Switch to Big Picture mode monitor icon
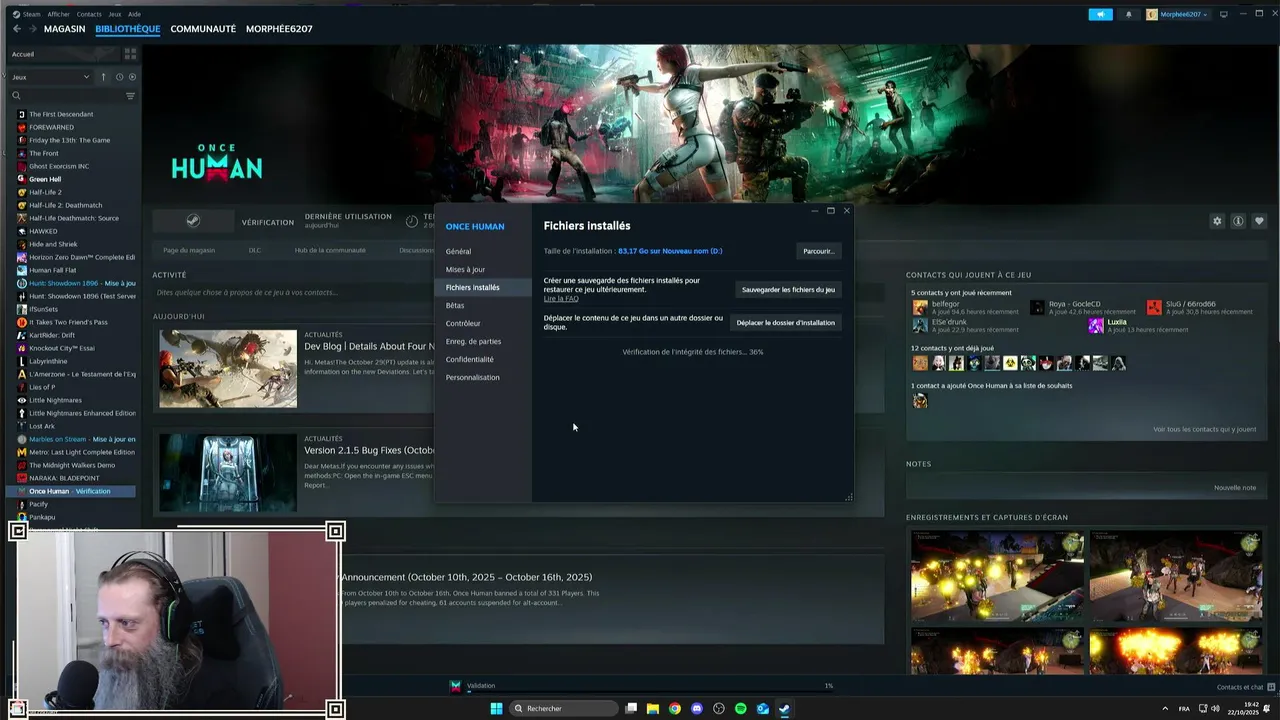The width and height of the screenshot is (1280, 720). [x=1223, y=14]
